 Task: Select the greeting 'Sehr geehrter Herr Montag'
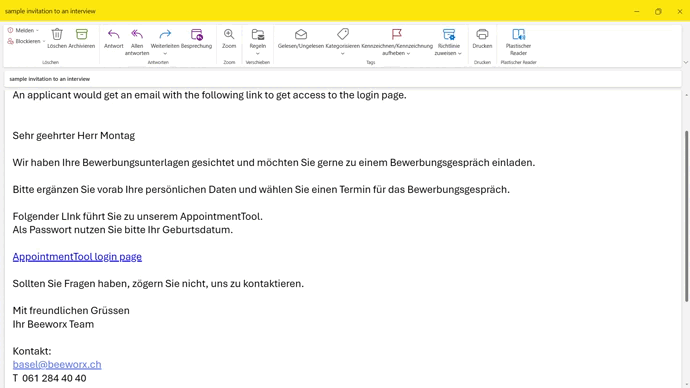point(73,135)
